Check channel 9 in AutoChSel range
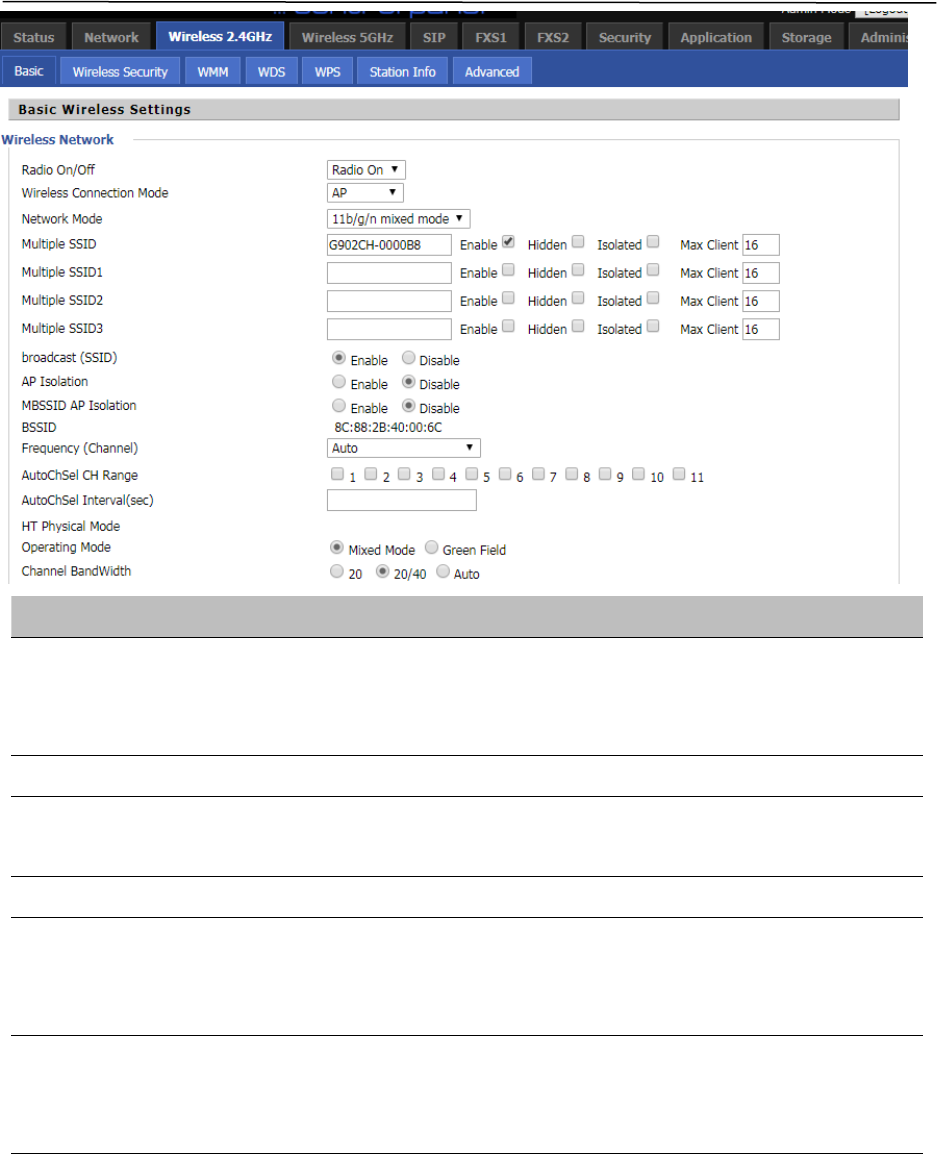This screenshot has width=937, height=1154. 605,474
